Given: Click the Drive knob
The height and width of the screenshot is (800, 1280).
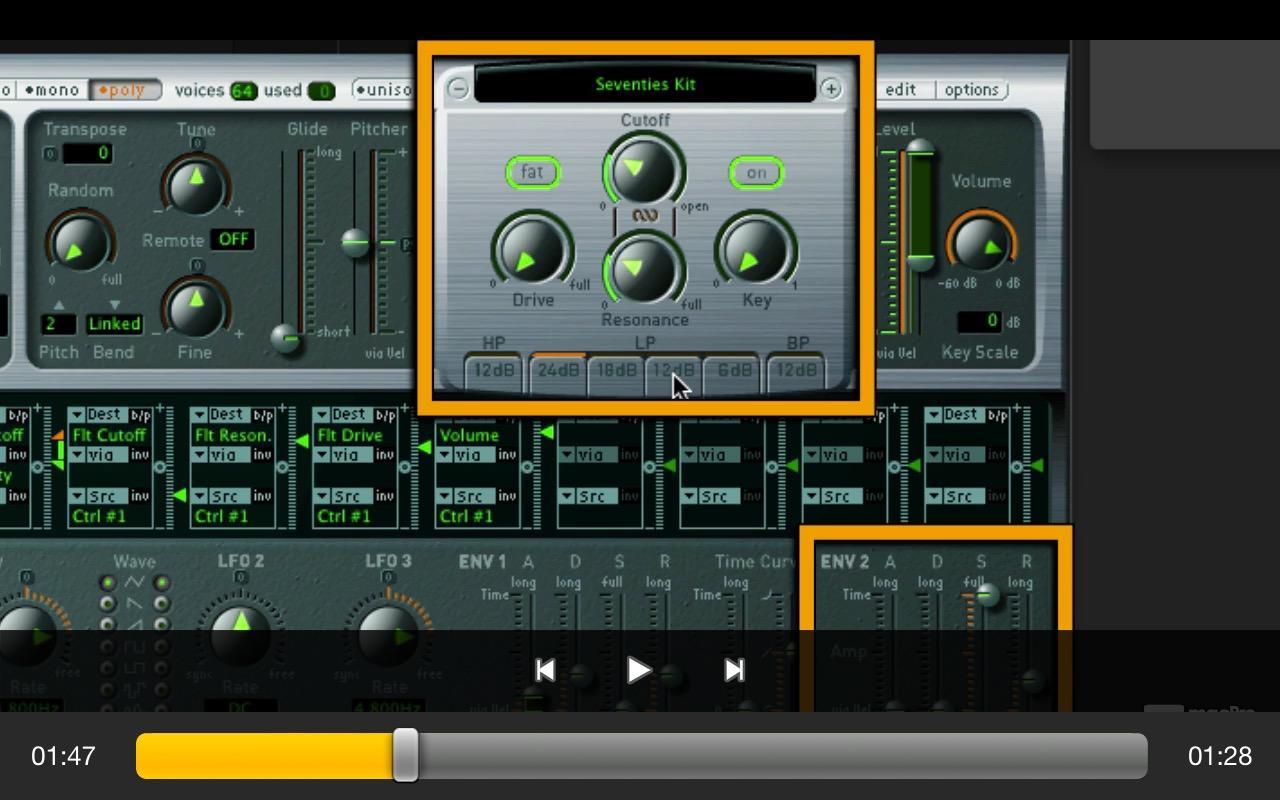Looking at the screenshot, I should coord(531,250).
